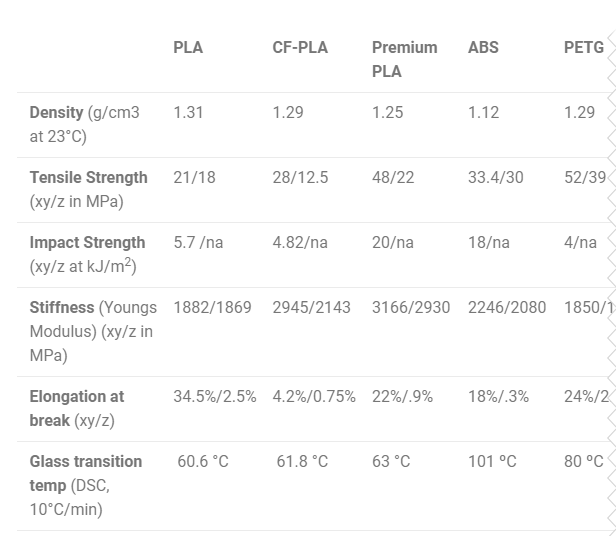Viewport: 616px width, 536px height.
Task: Click PETG tensile strength 52/39
Action: tap(585, 177)
